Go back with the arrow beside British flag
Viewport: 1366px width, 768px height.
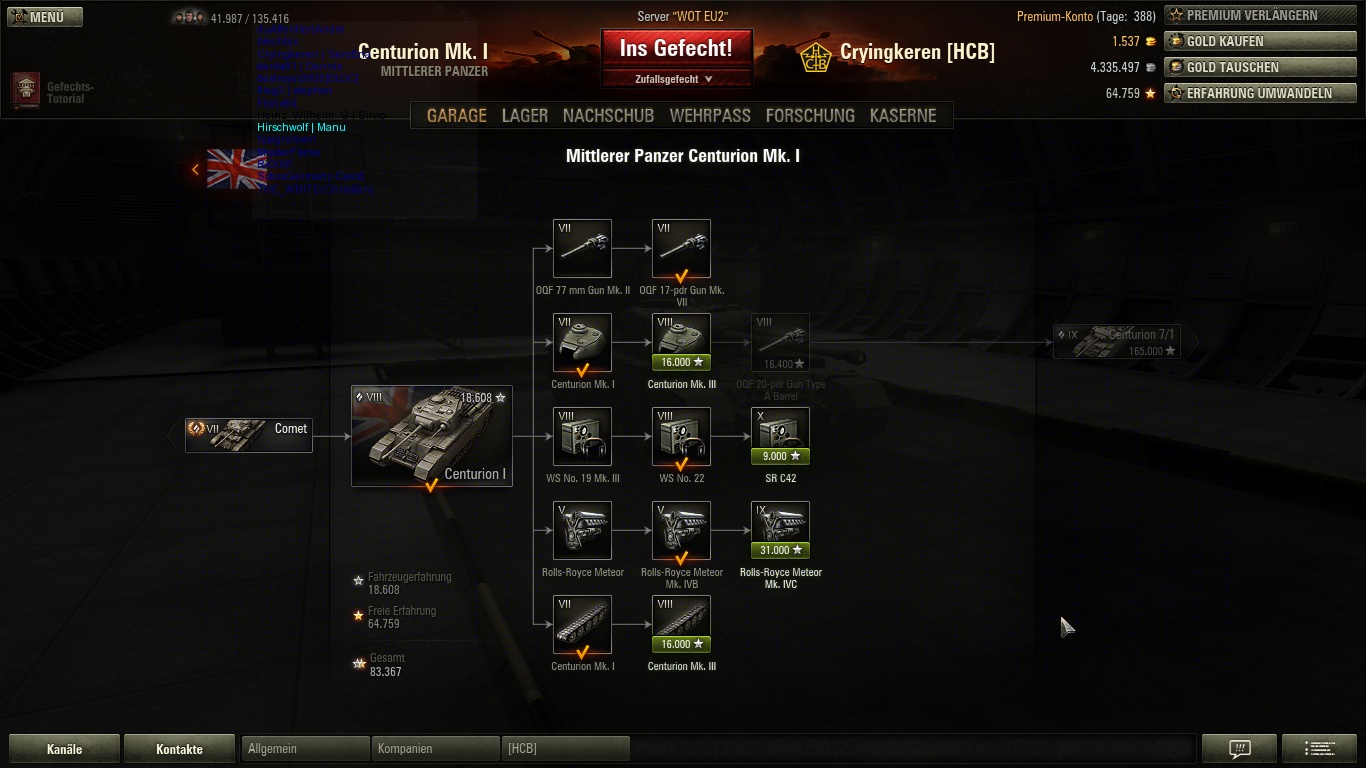(196, 170)
